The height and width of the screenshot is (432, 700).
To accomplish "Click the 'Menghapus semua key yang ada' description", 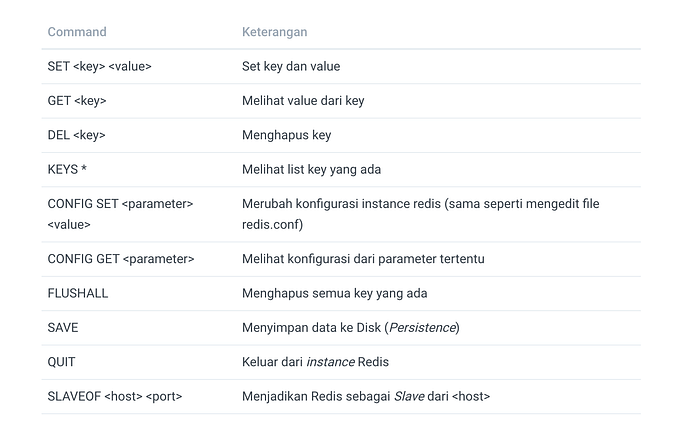I will [x=334, y=293].
